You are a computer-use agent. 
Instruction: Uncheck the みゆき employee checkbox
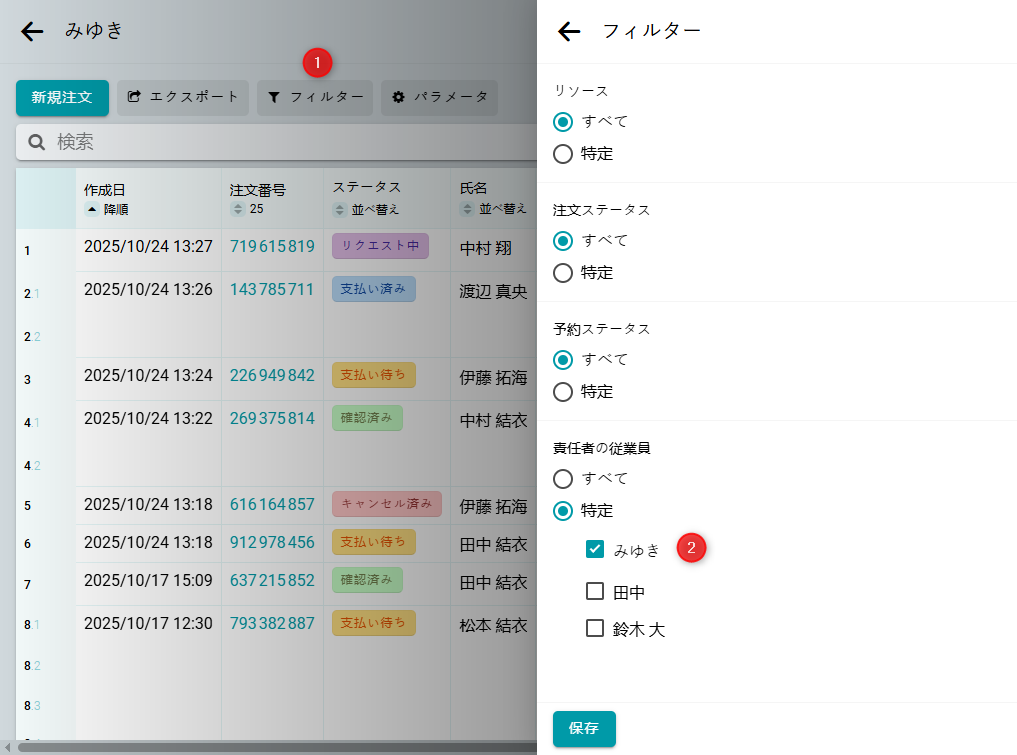coord(595,549)
